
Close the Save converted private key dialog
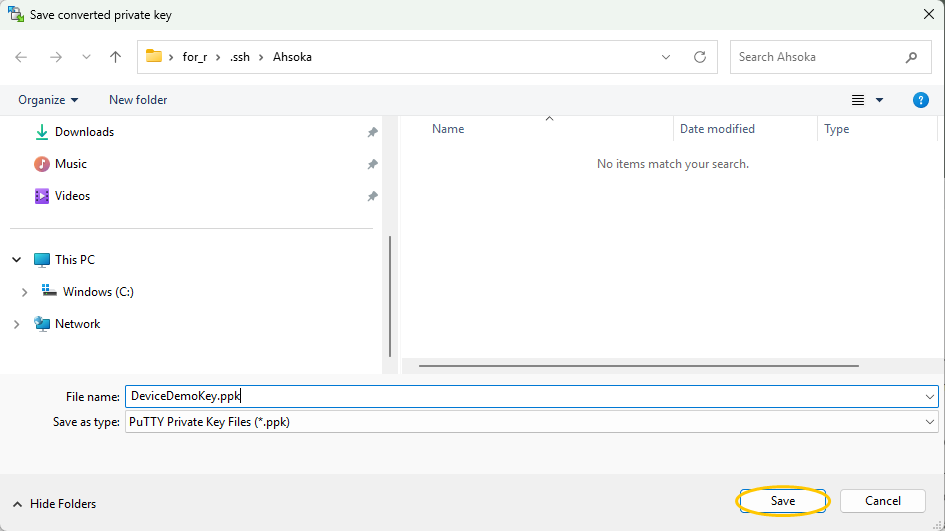(x=929, y=14)
